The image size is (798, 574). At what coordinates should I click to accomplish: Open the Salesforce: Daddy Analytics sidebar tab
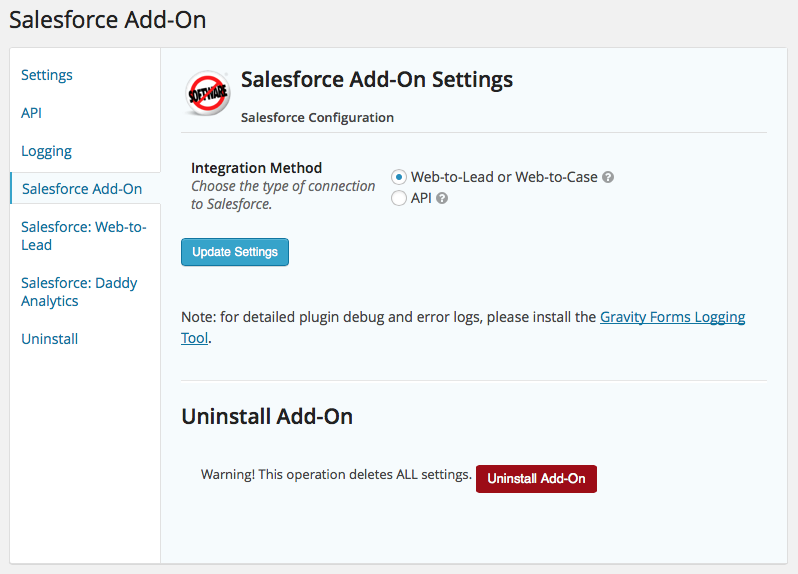(x=79, y=292)
